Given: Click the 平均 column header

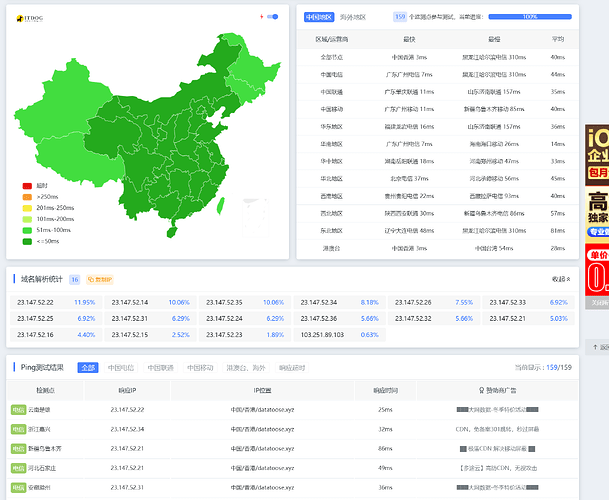Looking at the screenshot, I should coord(557,39).
